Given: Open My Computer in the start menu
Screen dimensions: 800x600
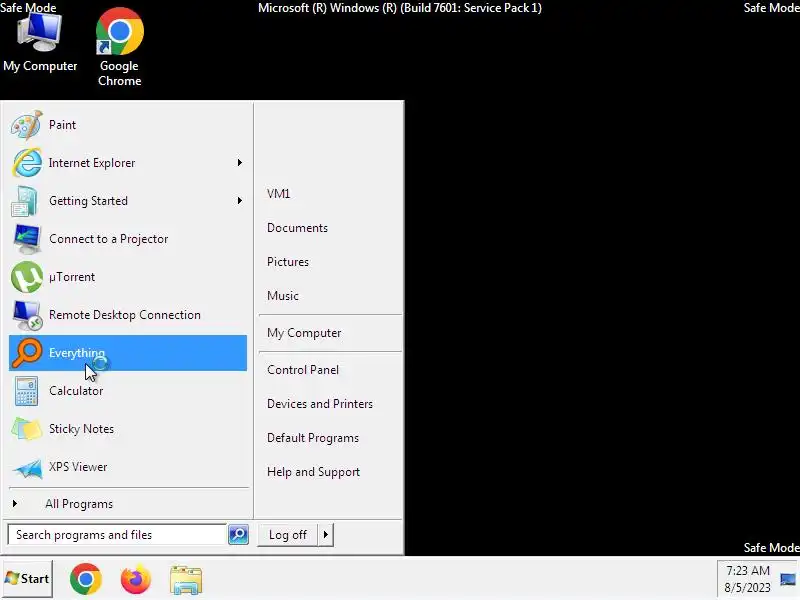Looking at the screenshot, I should click(304, 333).
